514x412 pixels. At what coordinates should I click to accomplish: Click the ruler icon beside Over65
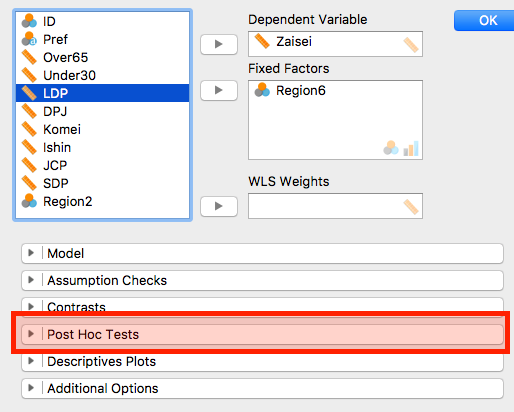(x=29, y=57)
